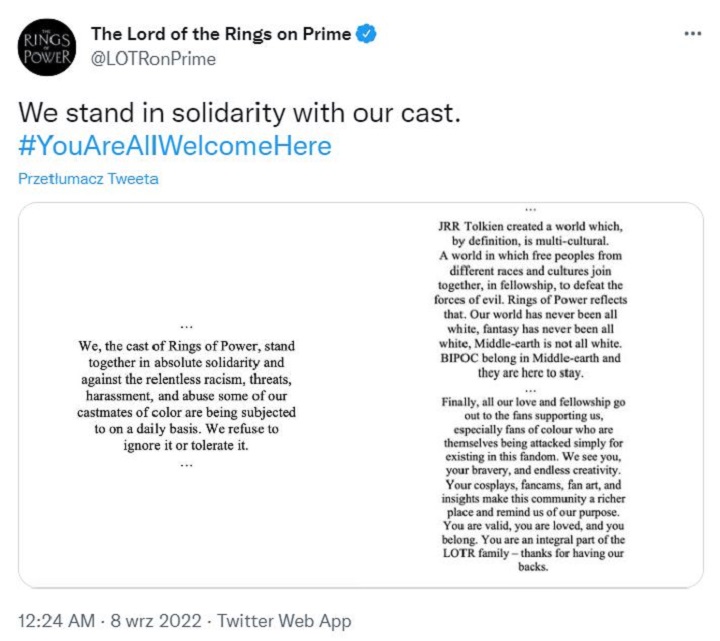Open the tweet's three-dot more menu
Viewport: 720px width, 641px height.
pyautogui.click(x=692, y=34)
